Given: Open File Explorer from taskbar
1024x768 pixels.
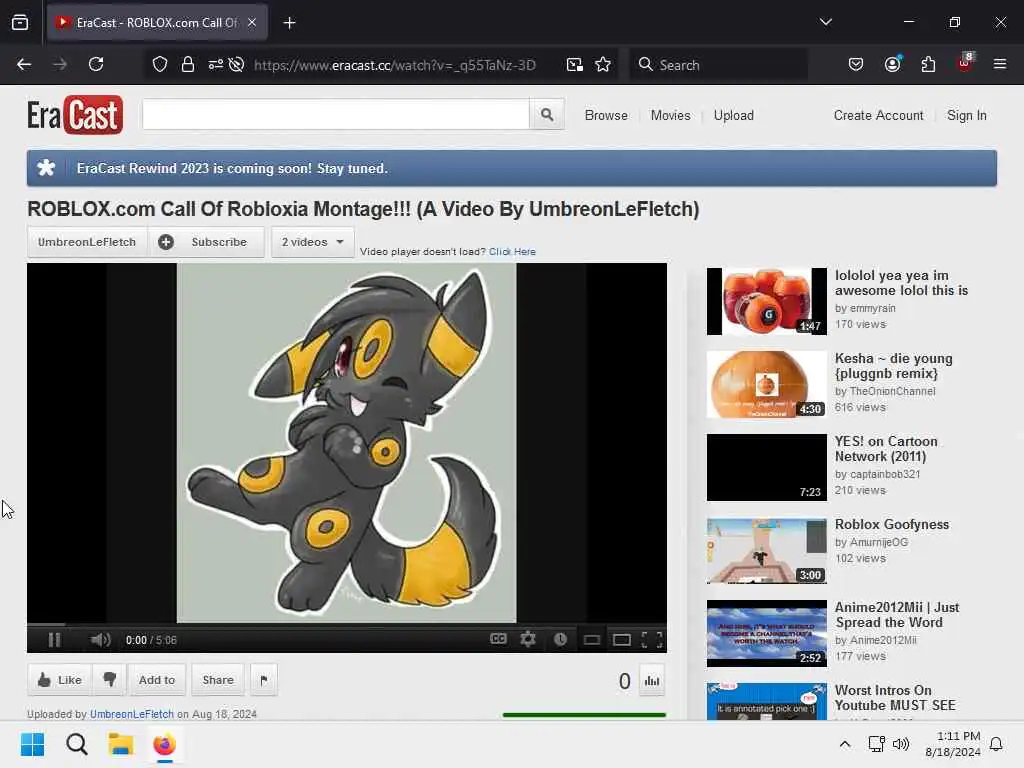Looking at the screenshot, I should pos(121,744).
